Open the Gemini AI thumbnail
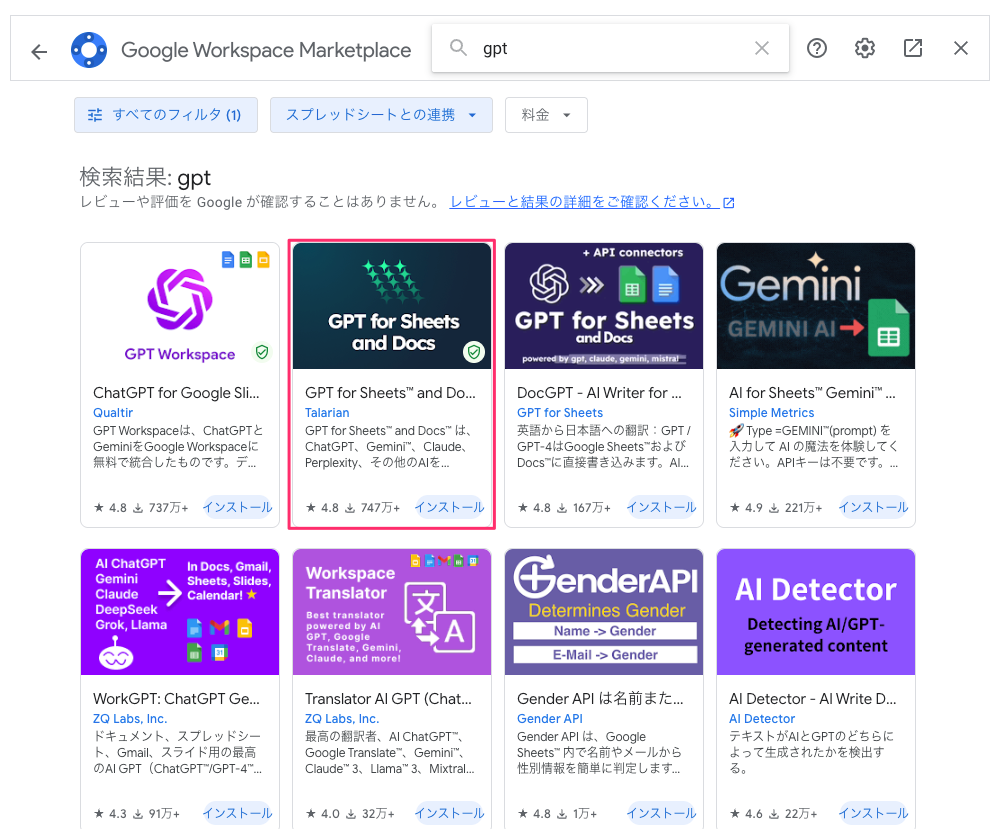The width and height of the screenshot is (998, 829). pos(816,306)
